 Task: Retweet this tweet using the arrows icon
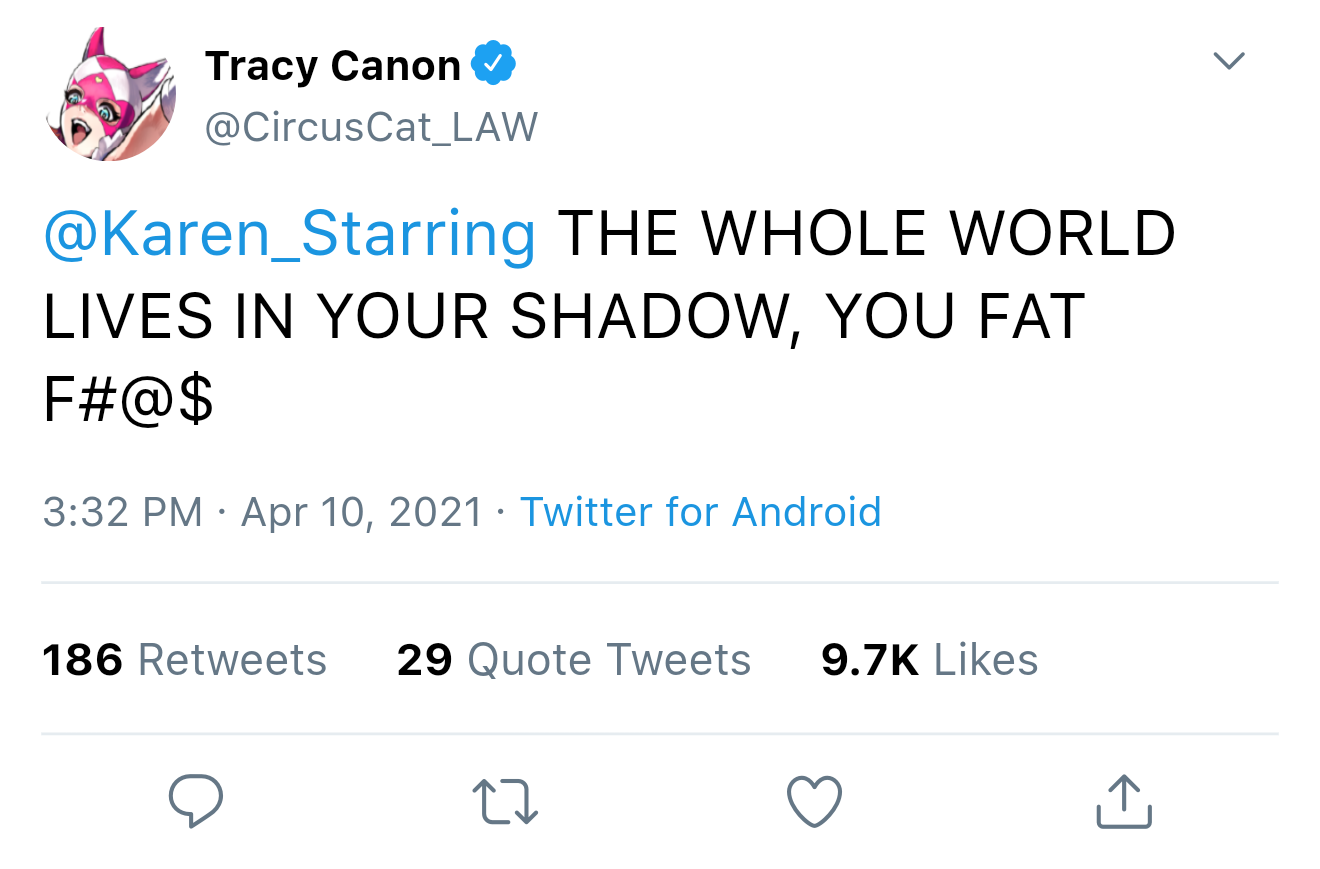504,802
